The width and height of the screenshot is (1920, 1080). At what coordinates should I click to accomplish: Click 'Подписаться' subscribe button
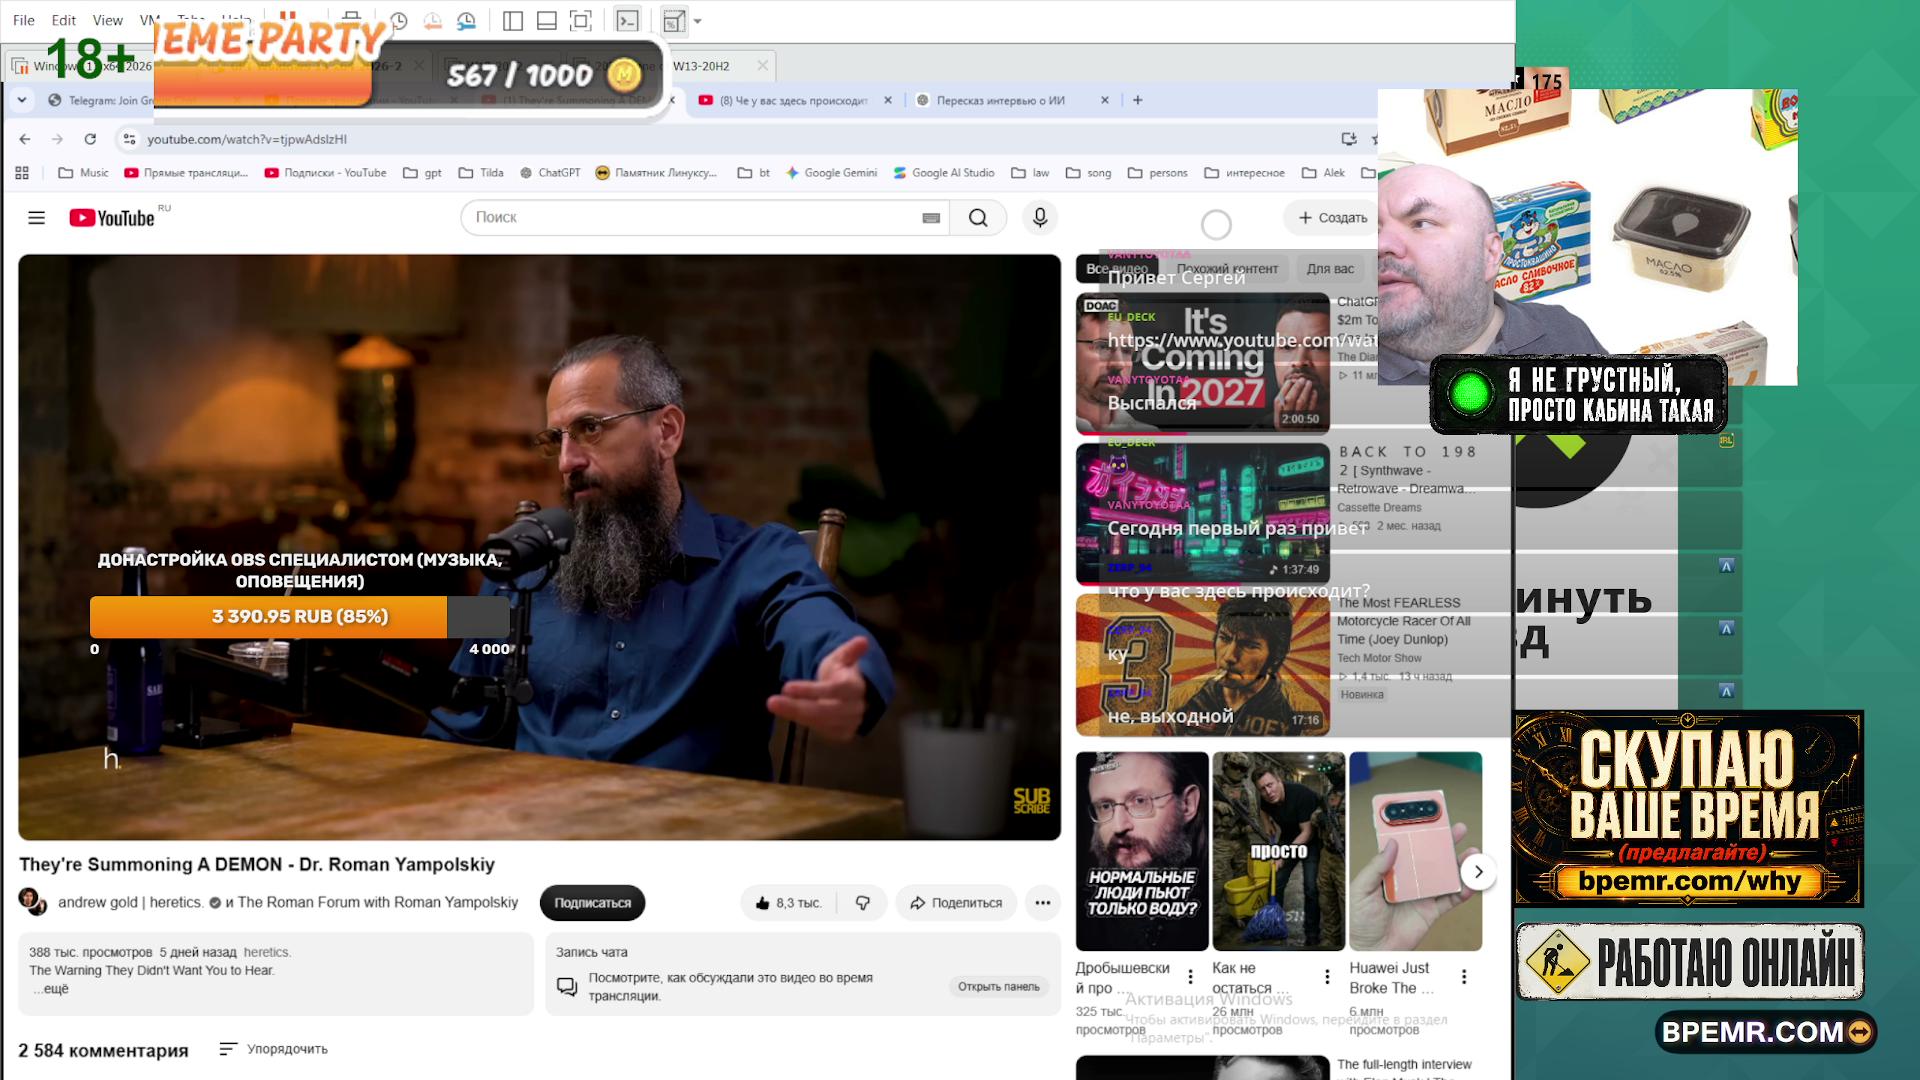point(593,903)
